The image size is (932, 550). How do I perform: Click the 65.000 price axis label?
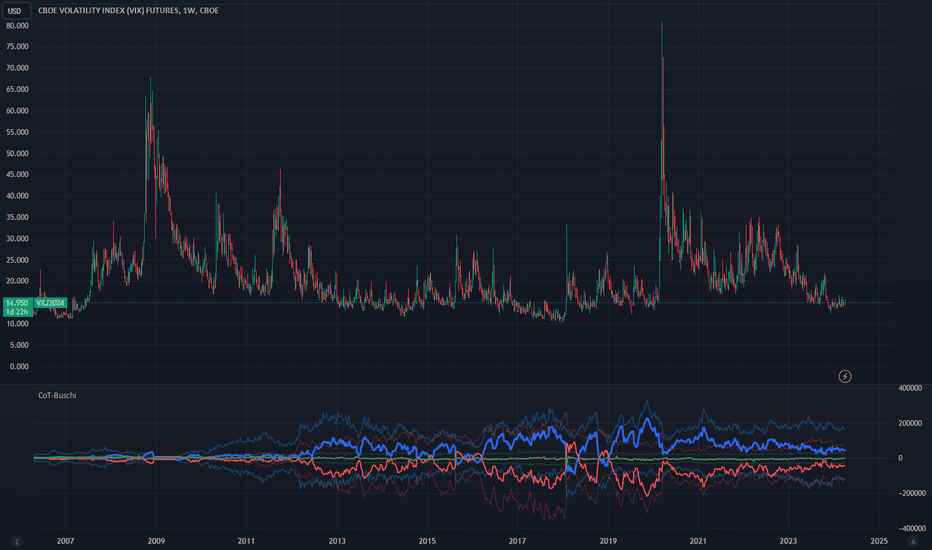point(17,89)
